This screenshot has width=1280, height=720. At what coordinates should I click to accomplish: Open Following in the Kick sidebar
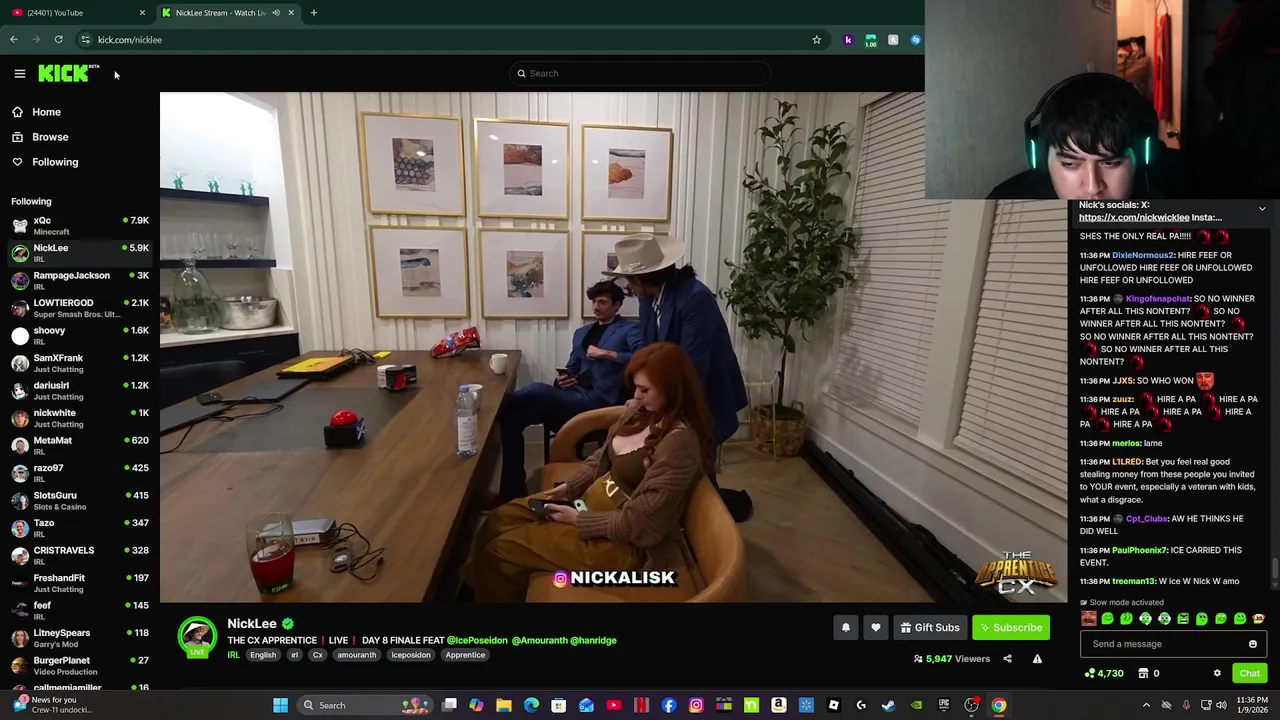click(x=55, y=162)
